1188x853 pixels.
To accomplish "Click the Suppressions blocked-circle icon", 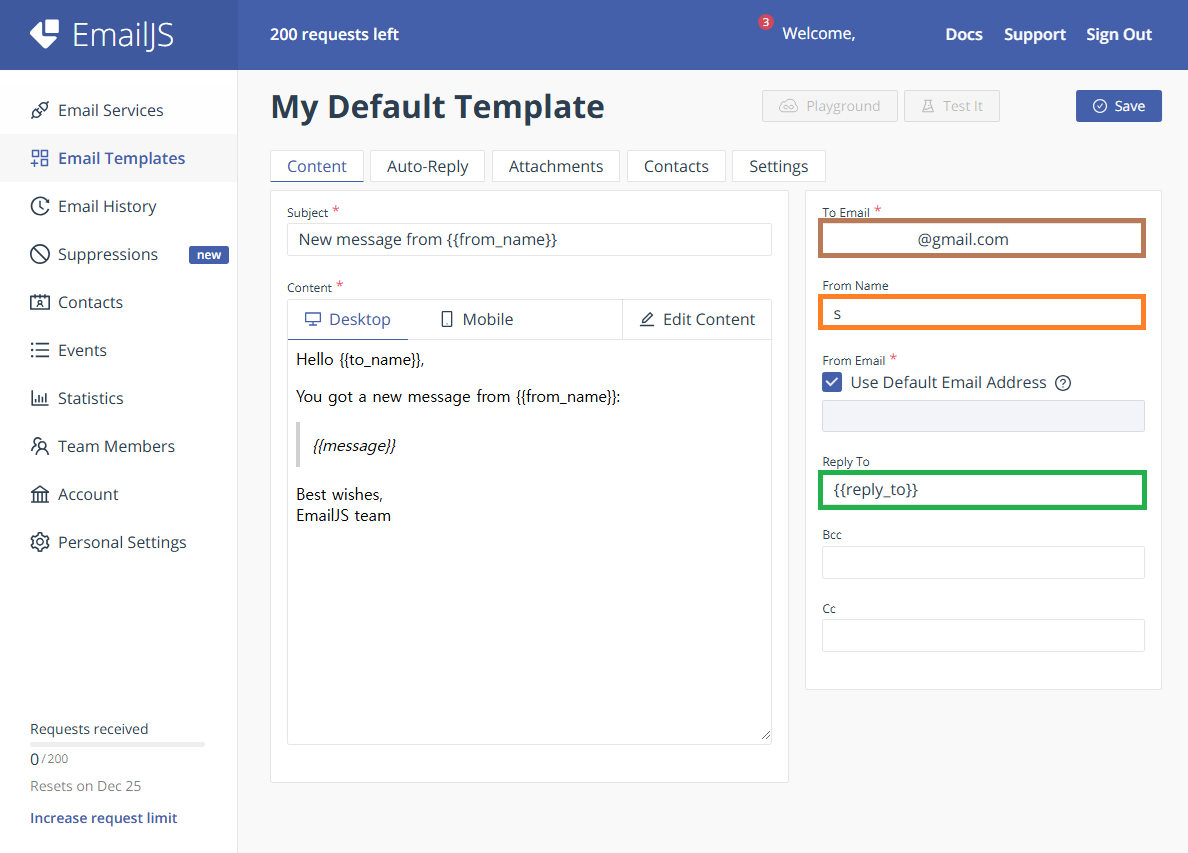I will tap(39, 254).
